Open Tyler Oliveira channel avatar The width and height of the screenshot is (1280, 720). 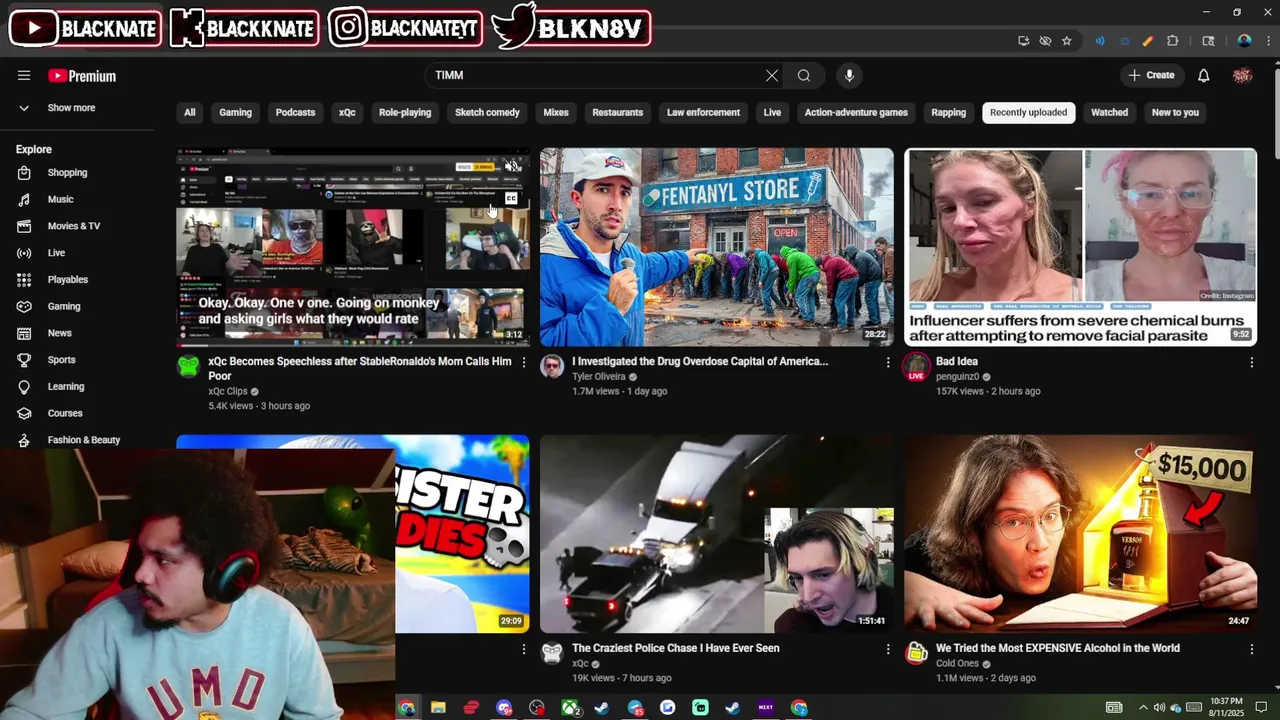(552, 366)
